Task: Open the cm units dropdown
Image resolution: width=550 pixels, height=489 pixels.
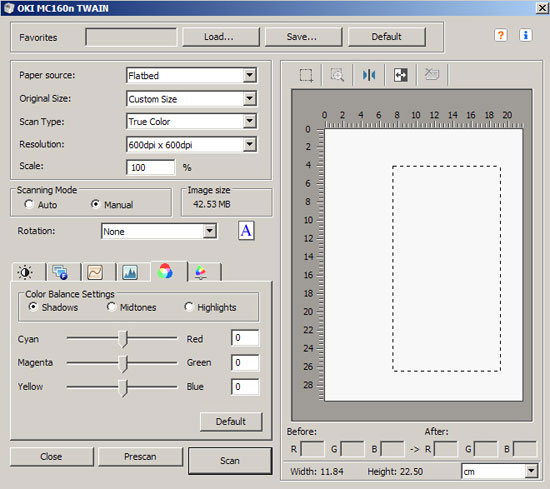Action: pyautogui.click(x=531, y=471)
